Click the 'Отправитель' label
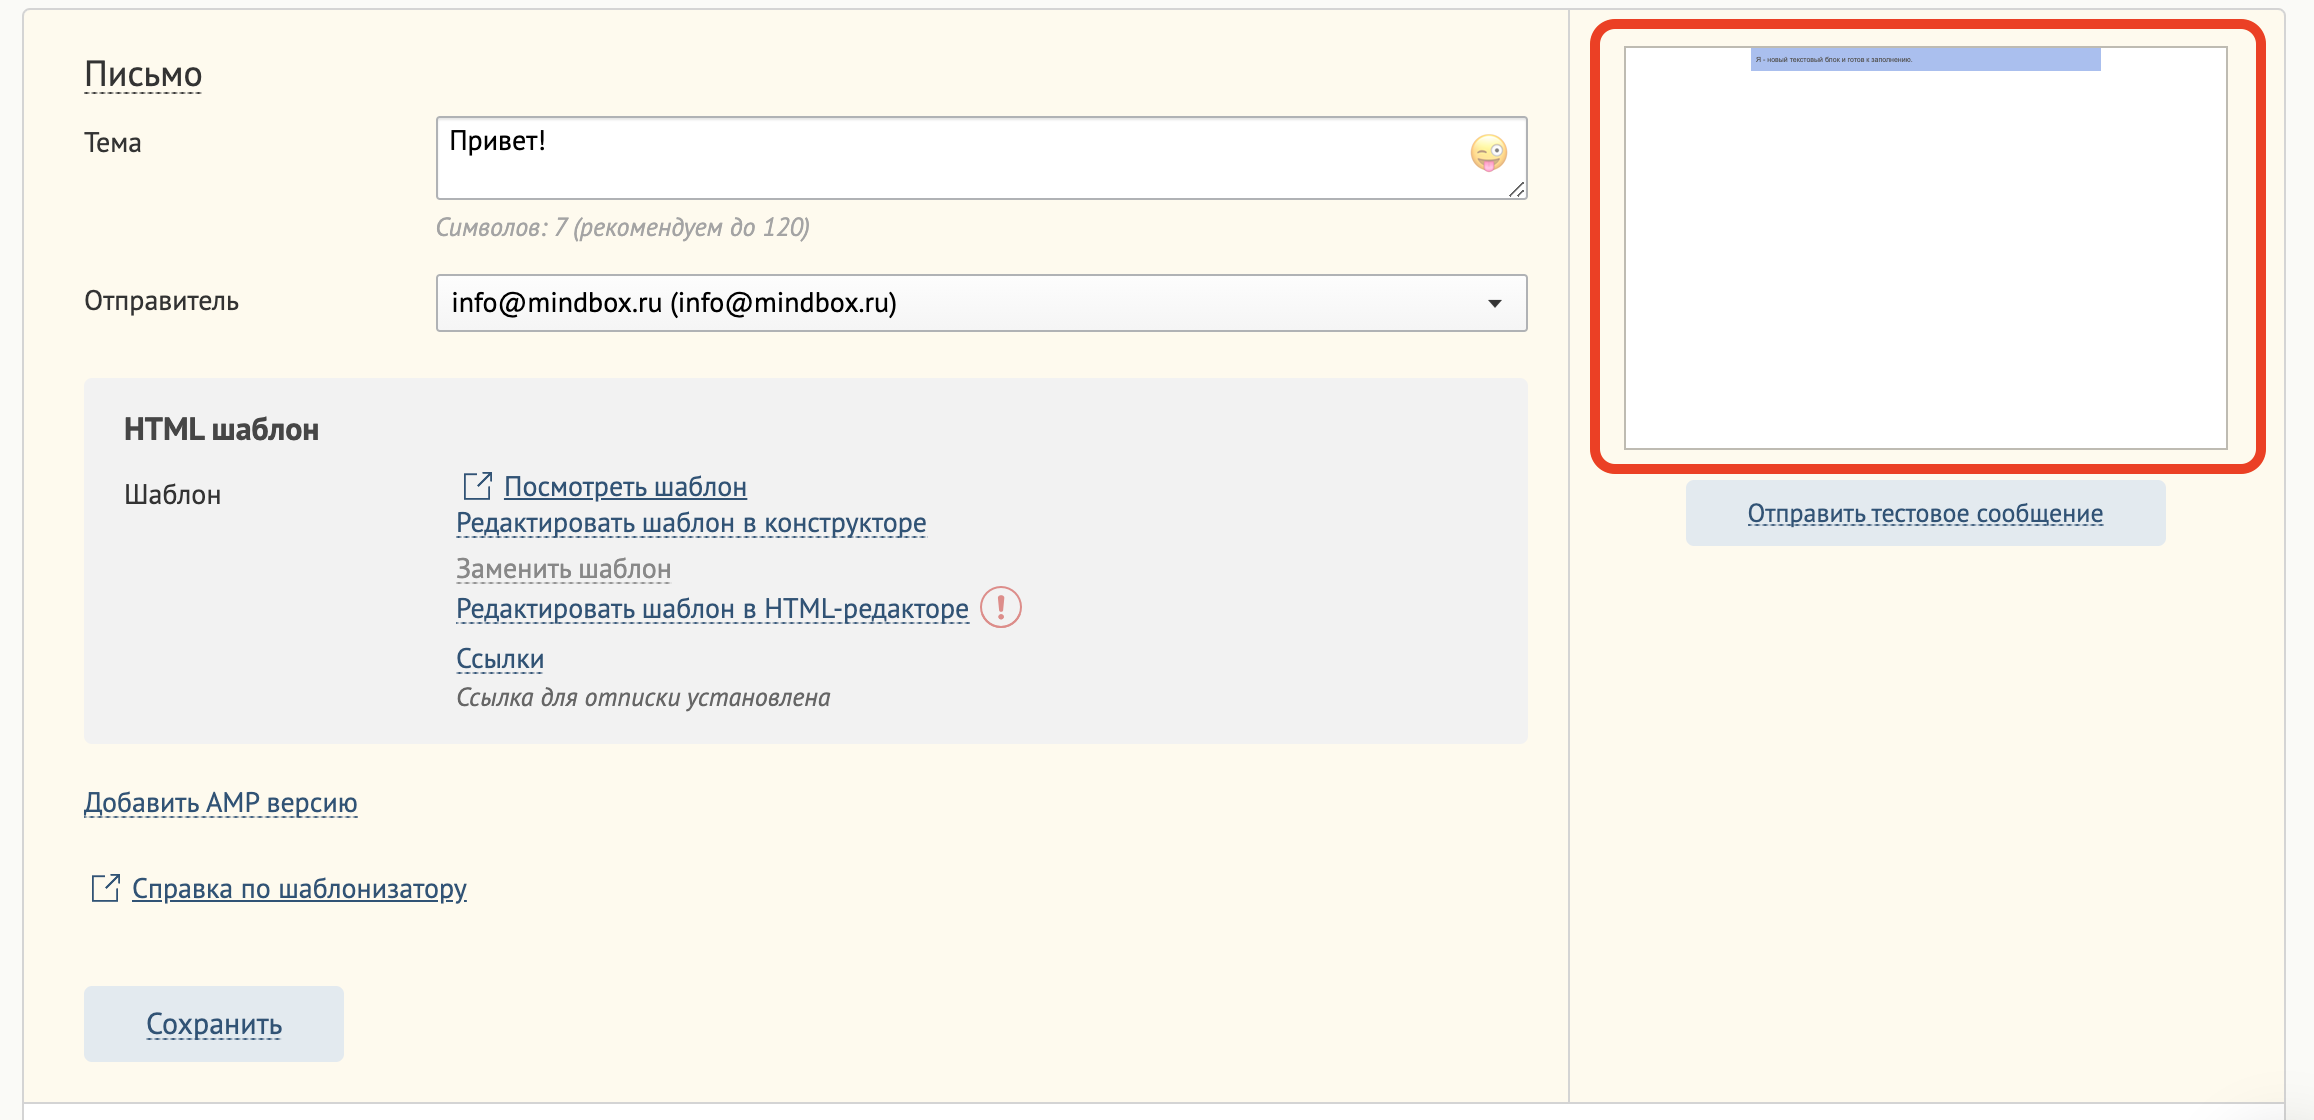Image resolution: width=2314 pixels, height=1120 pixels. [161, 302]
